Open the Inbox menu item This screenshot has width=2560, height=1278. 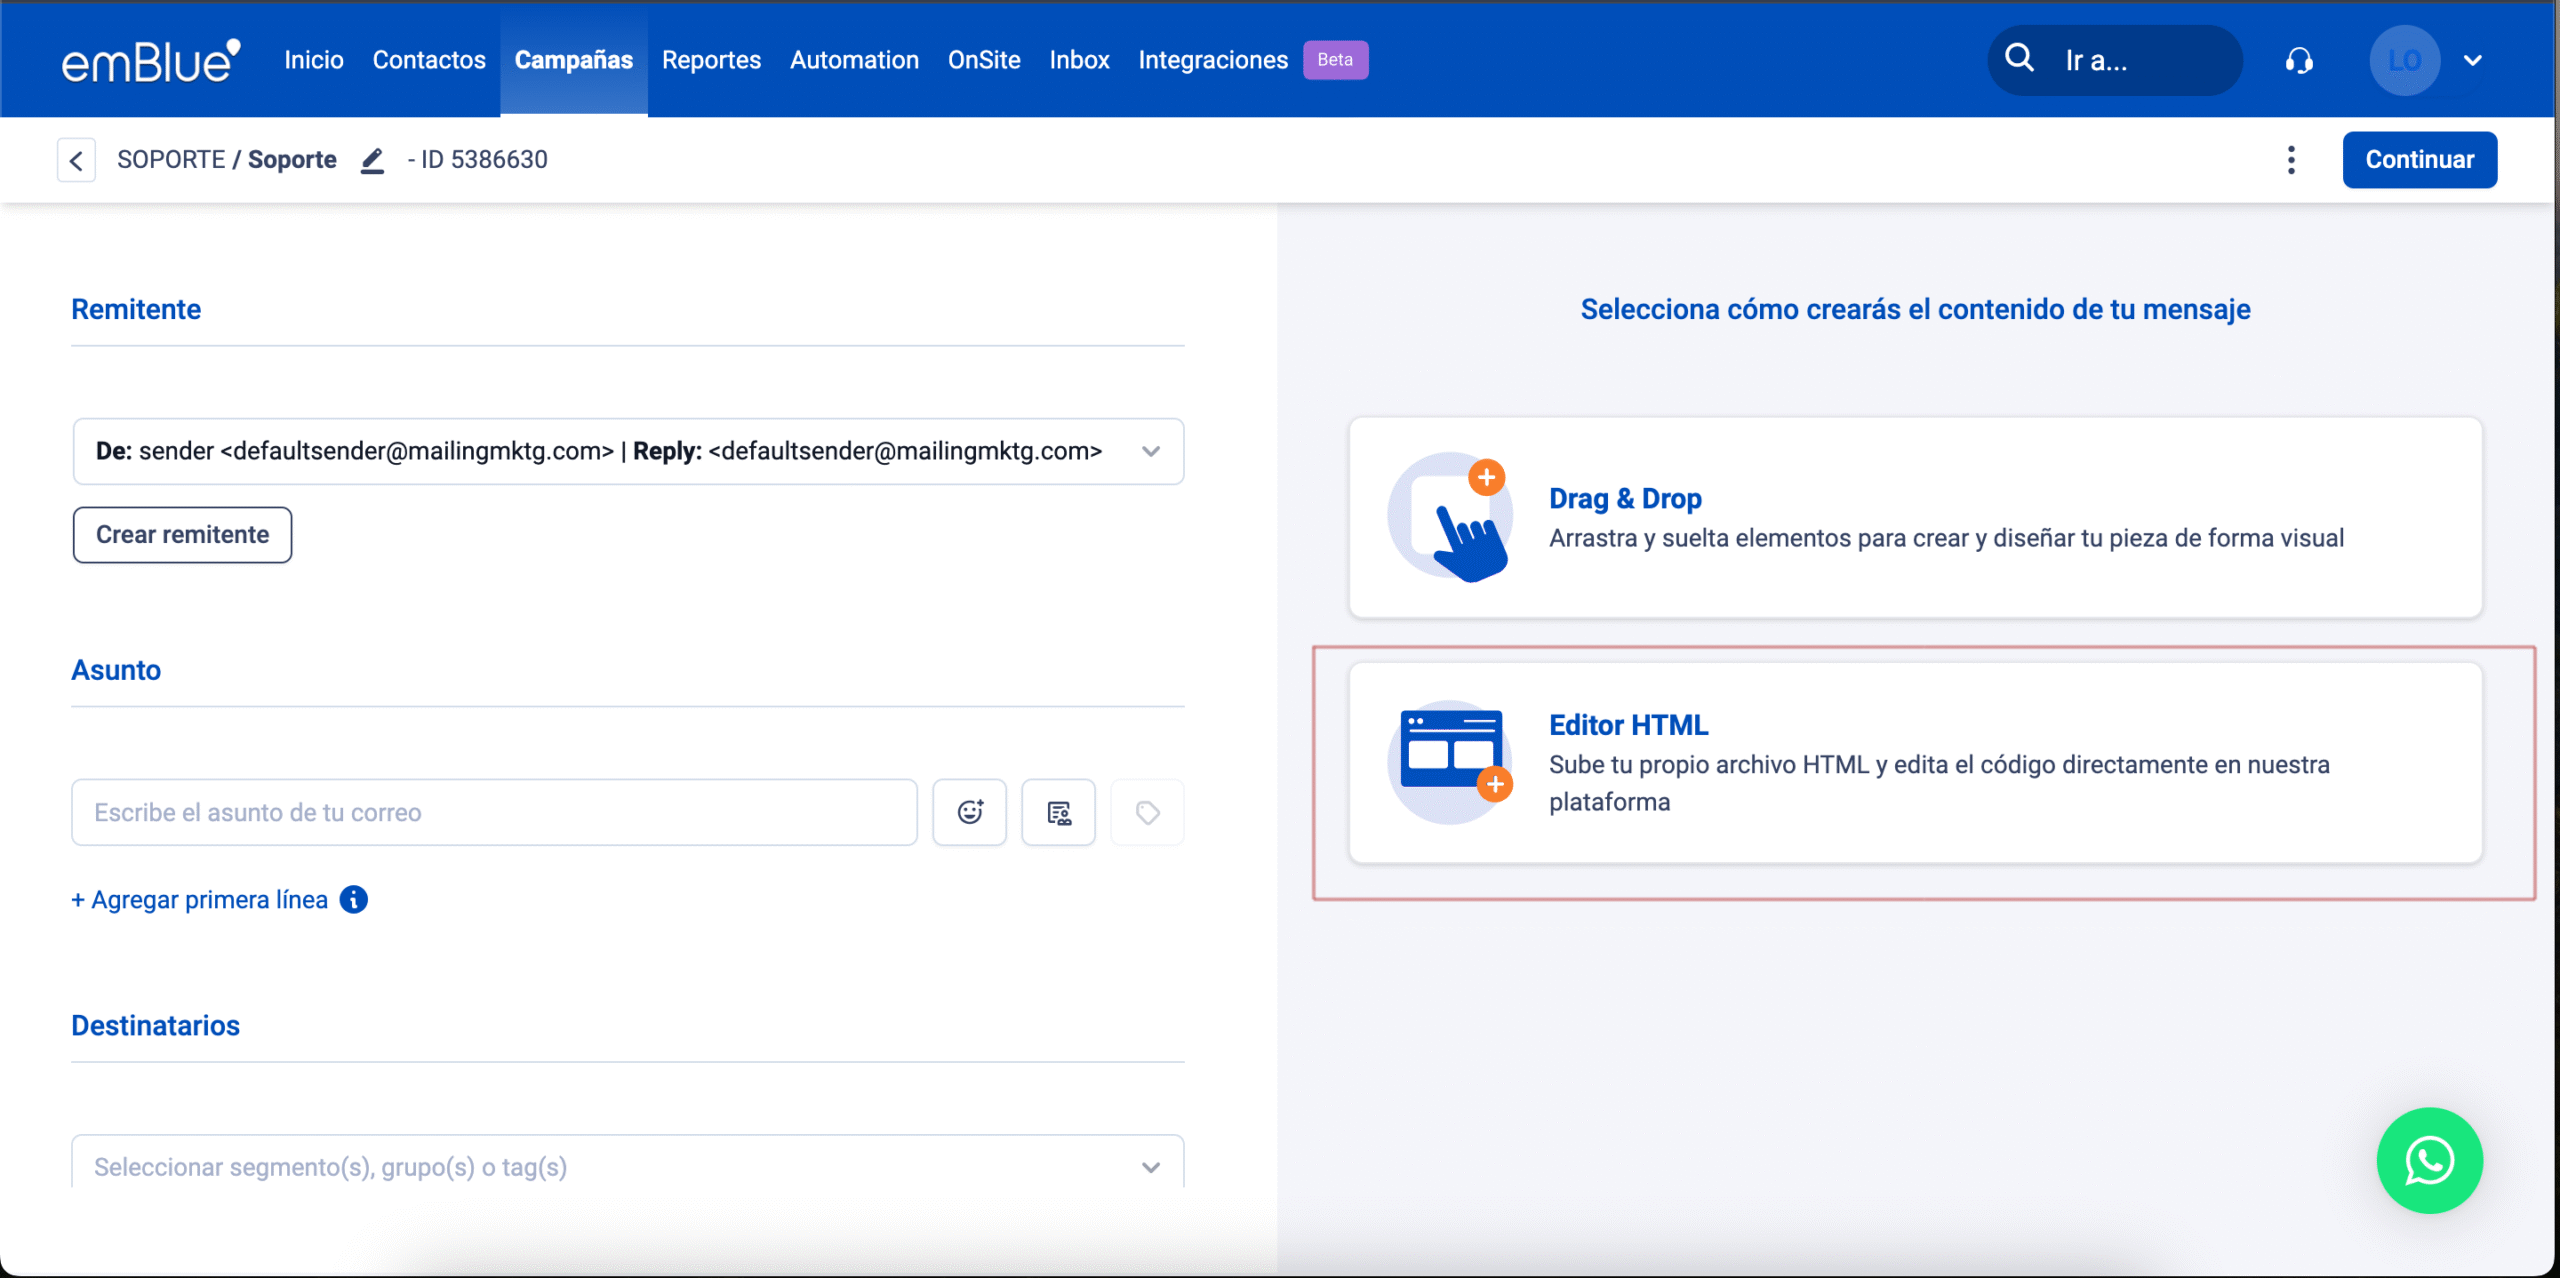point(1079,60)
